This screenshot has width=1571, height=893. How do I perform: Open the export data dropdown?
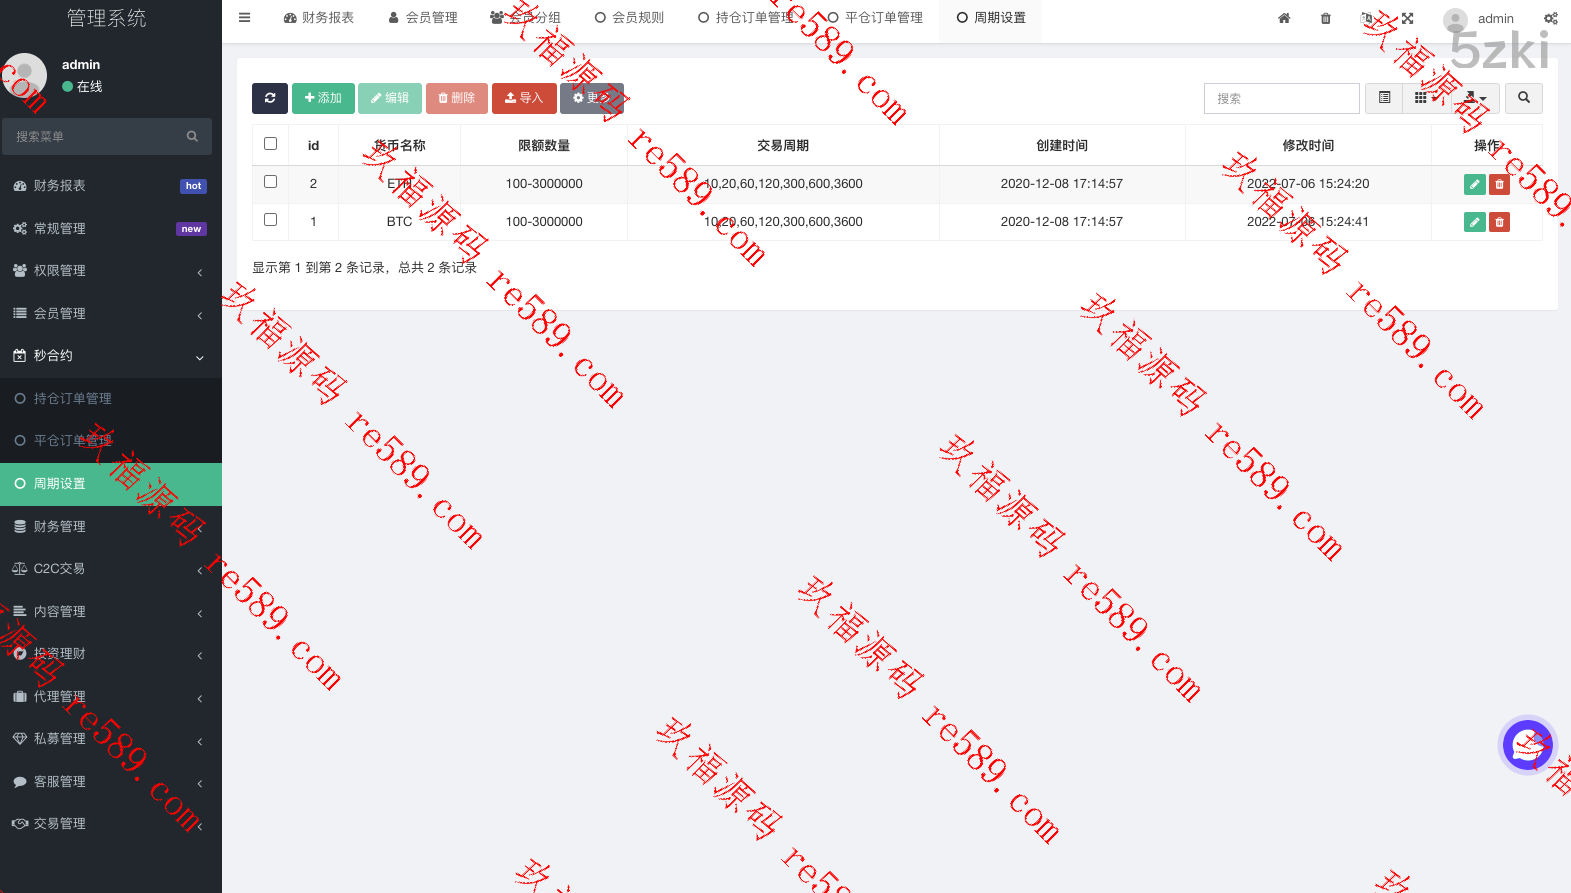click(1475, 98)
